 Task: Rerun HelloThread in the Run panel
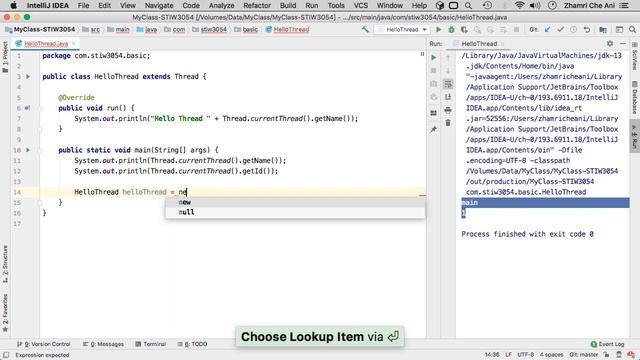tap(433, 58)
